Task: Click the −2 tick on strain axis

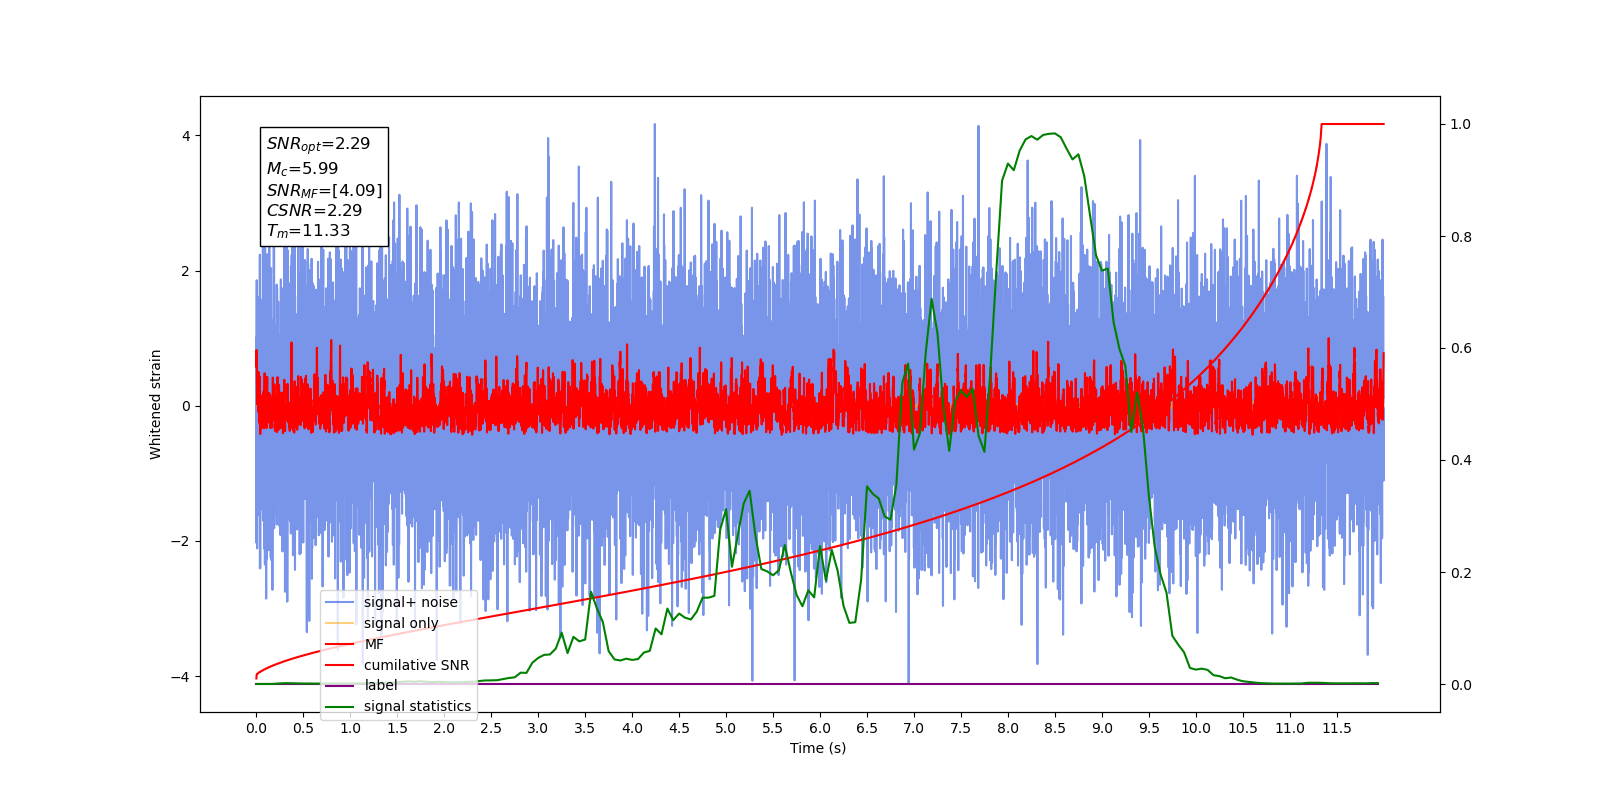Action: coord(181,541)
